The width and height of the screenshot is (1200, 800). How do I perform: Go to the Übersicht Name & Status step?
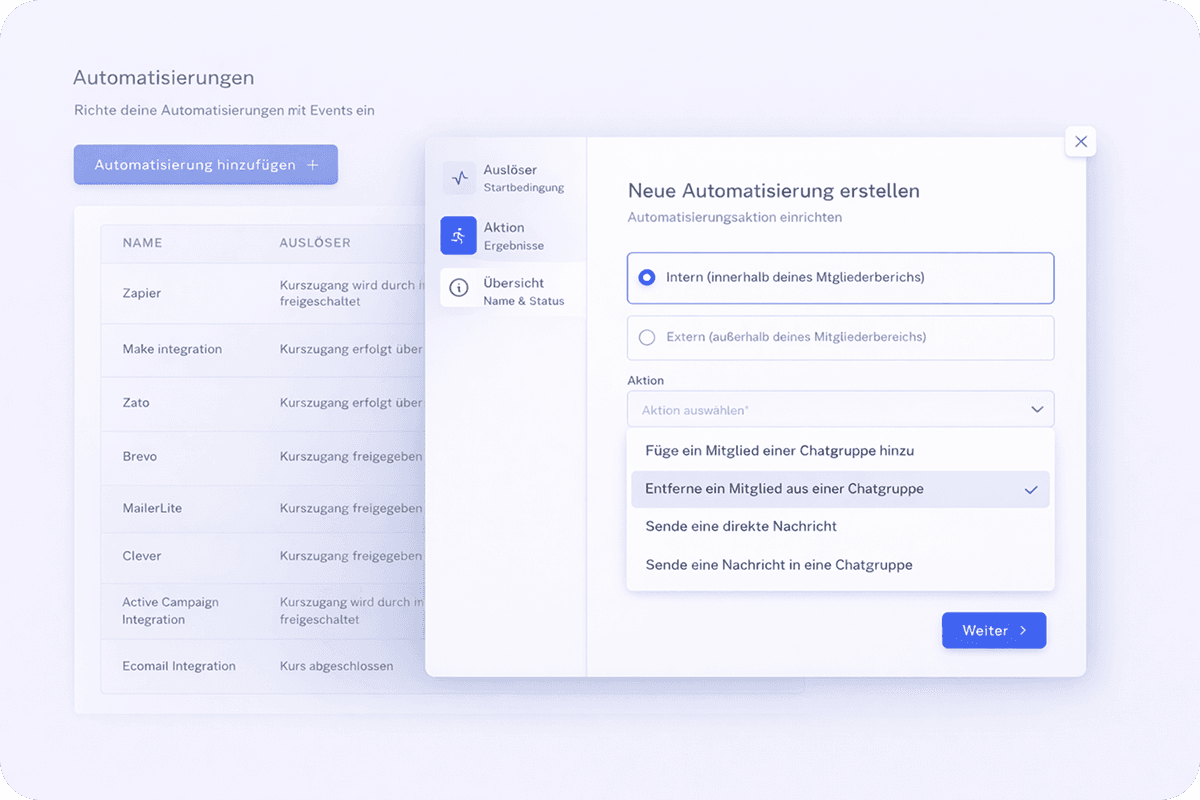tap(510, 288)
